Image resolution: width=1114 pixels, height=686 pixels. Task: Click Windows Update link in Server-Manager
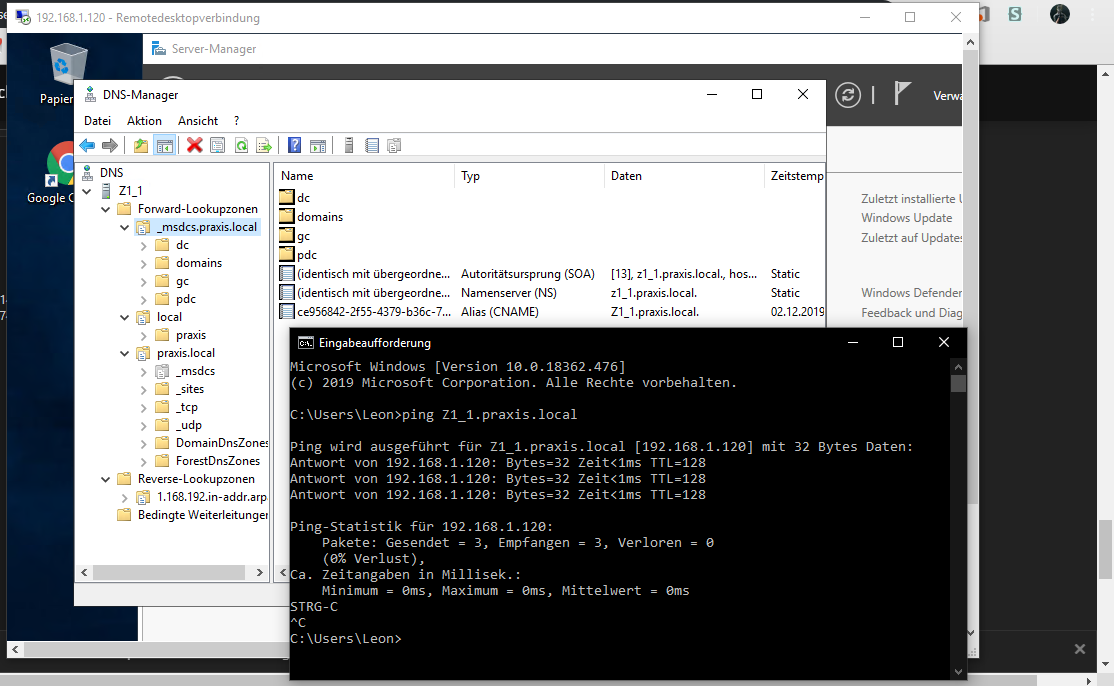pos(907,218)
